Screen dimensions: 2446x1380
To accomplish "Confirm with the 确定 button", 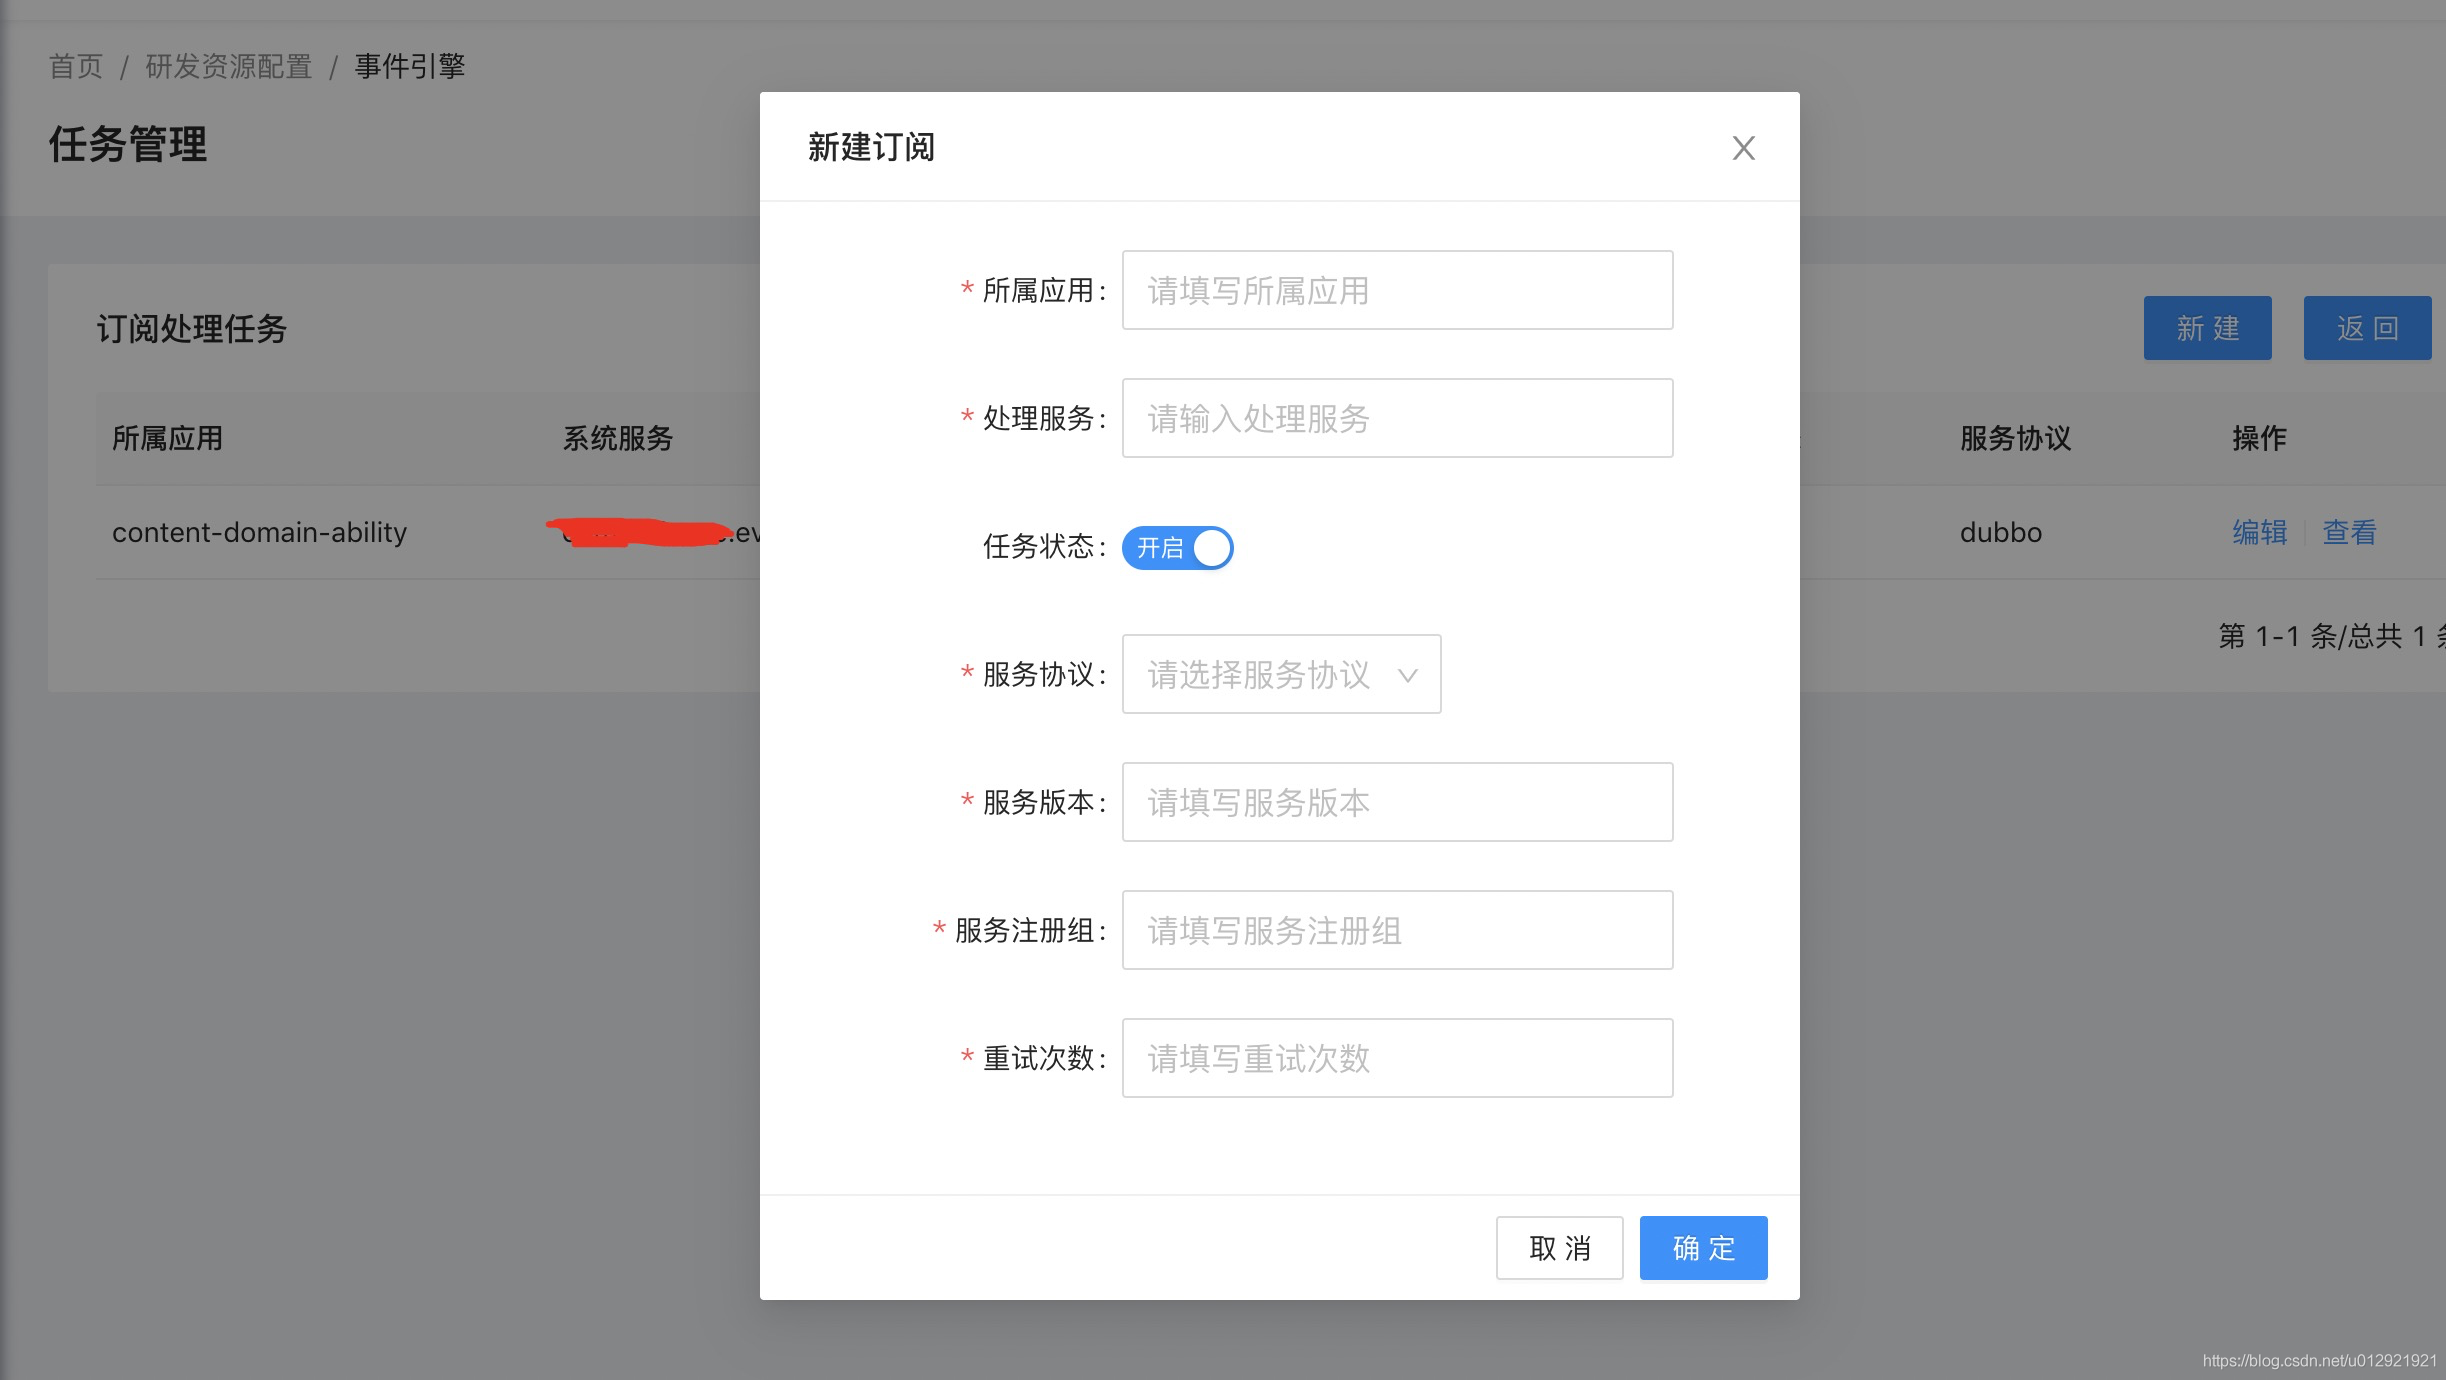I will pyautogui.click(x=1703, y=1248).
